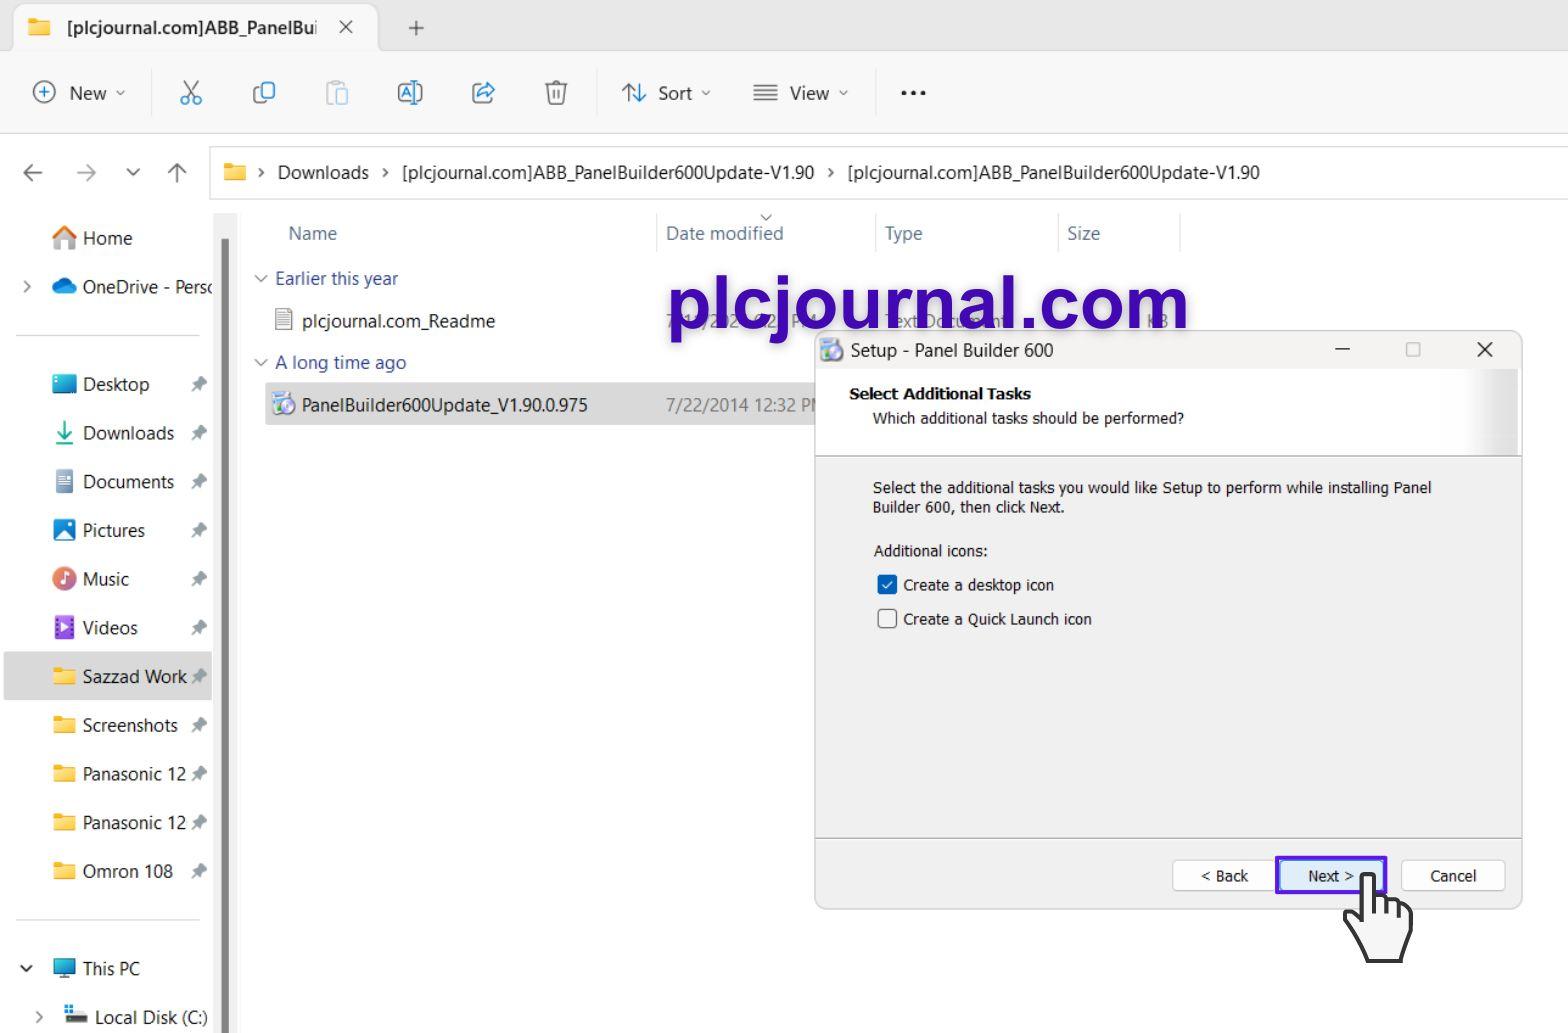Viewport: 1568px width, 1033px height.
Task: Sort by the Type column header
Action: coord(903,233)
